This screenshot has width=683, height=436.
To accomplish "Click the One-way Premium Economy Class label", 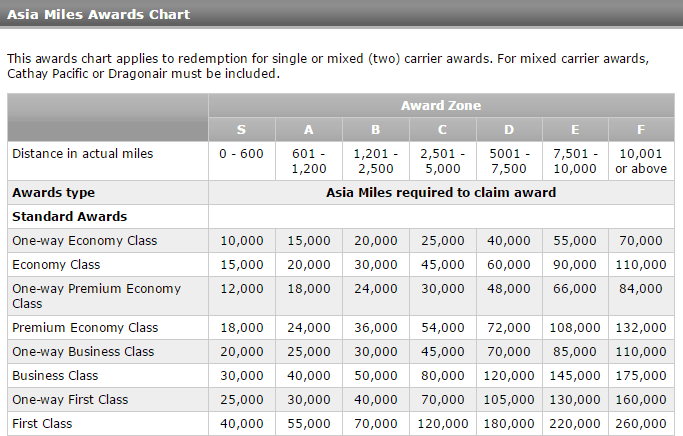I will pos(96,296).
